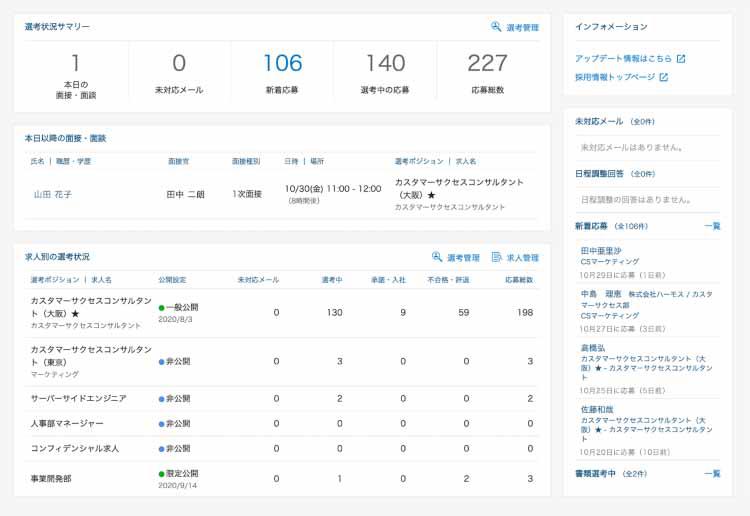Follow the 採用情報トップページ link
750x516 pixels.
pyautogui.click(x=615, y=77)
